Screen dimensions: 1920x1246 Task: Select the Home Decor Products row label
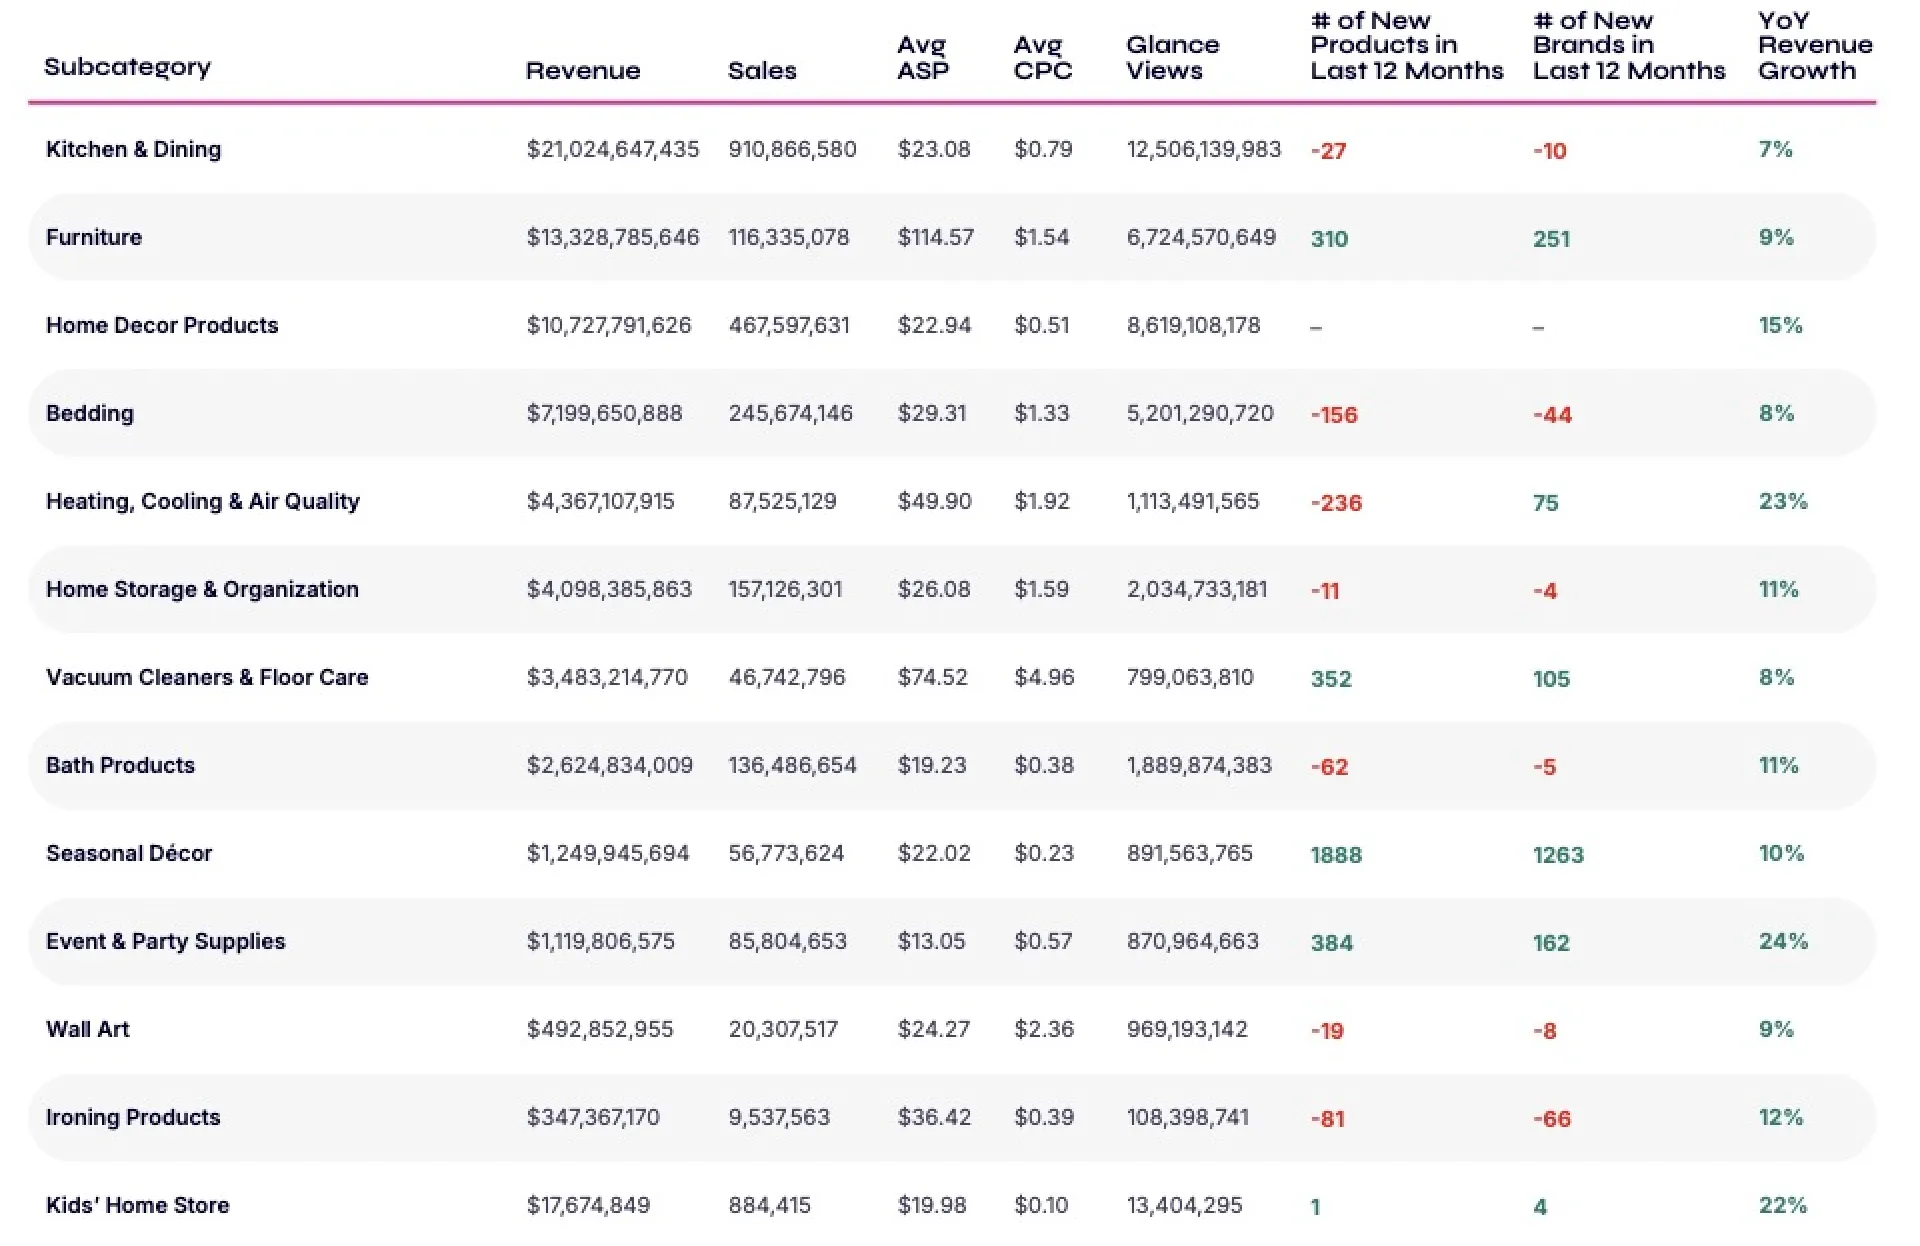click(162, 325)
